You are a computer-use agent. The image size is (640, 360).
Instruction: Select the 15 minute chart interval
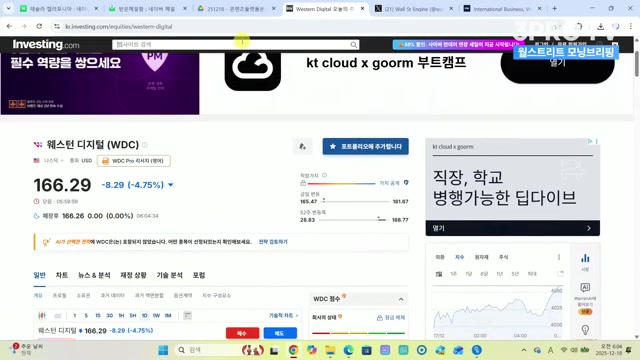[x=98, y=316]
